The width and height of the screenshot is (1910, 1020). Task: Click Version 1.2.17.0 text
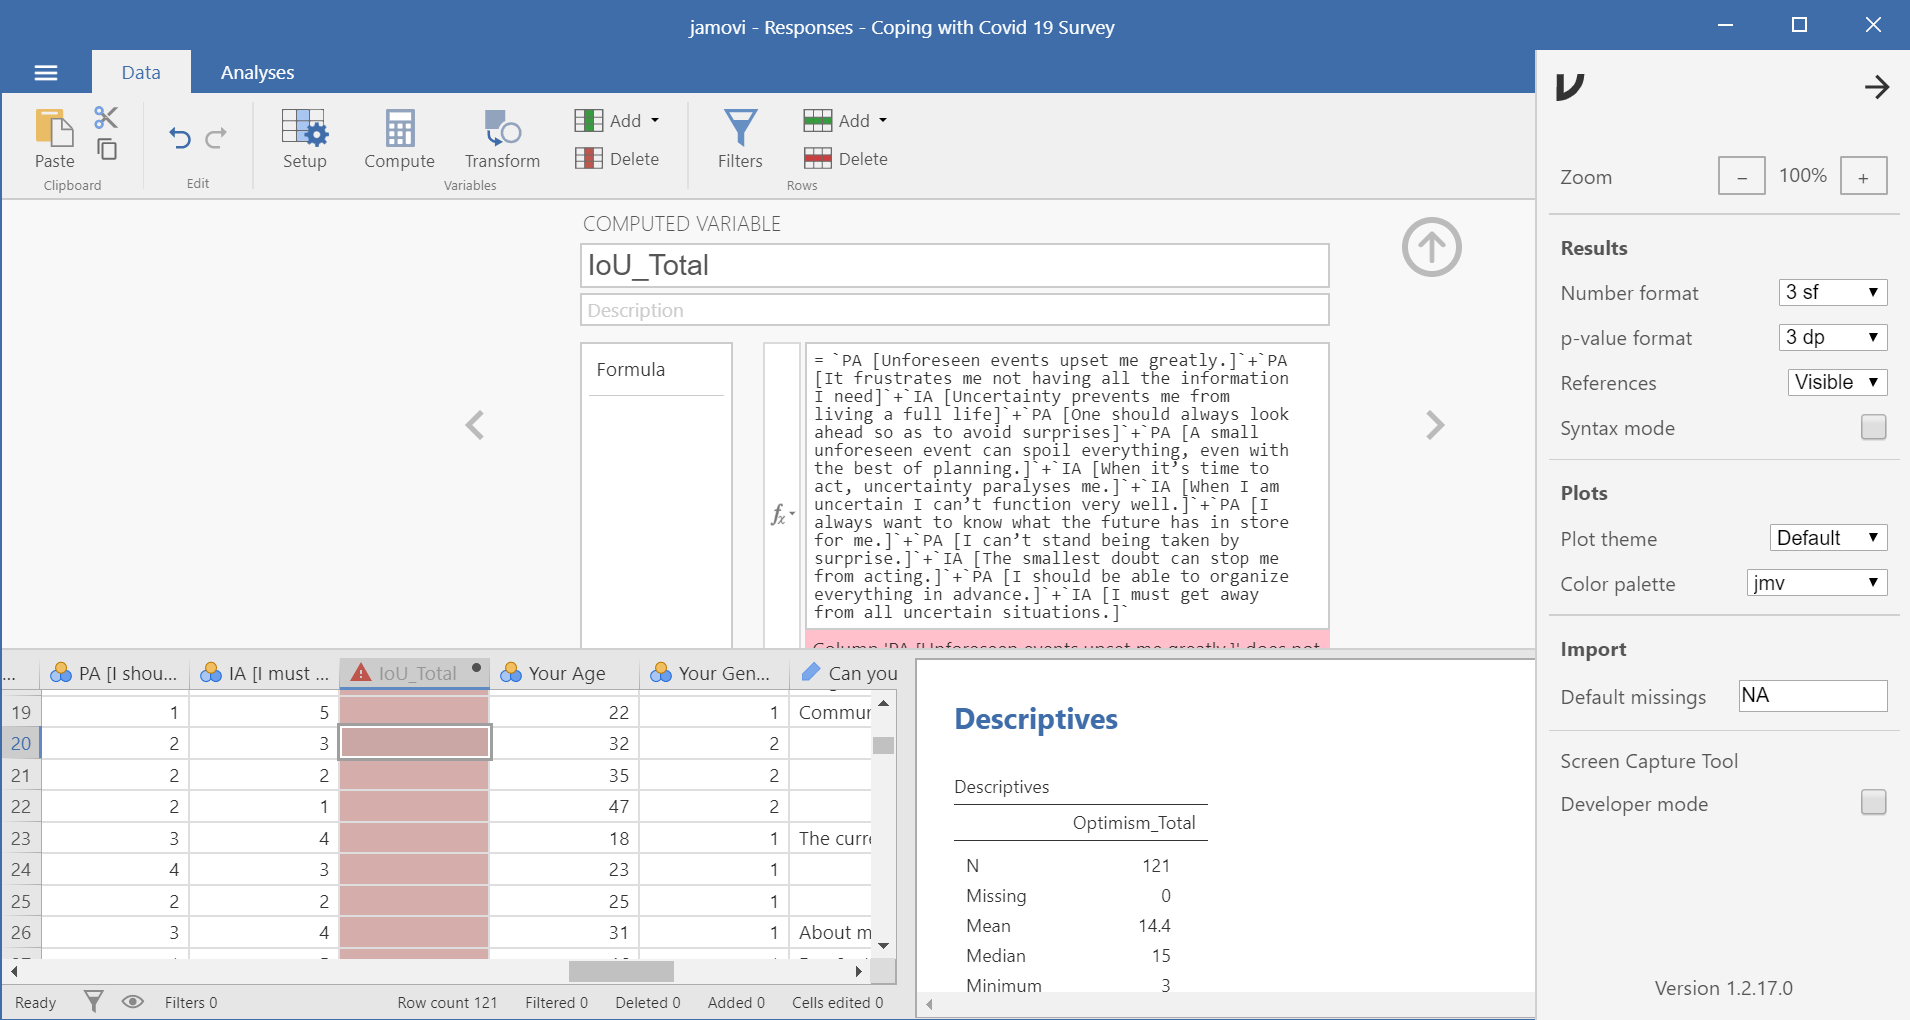click(1723, 988)
